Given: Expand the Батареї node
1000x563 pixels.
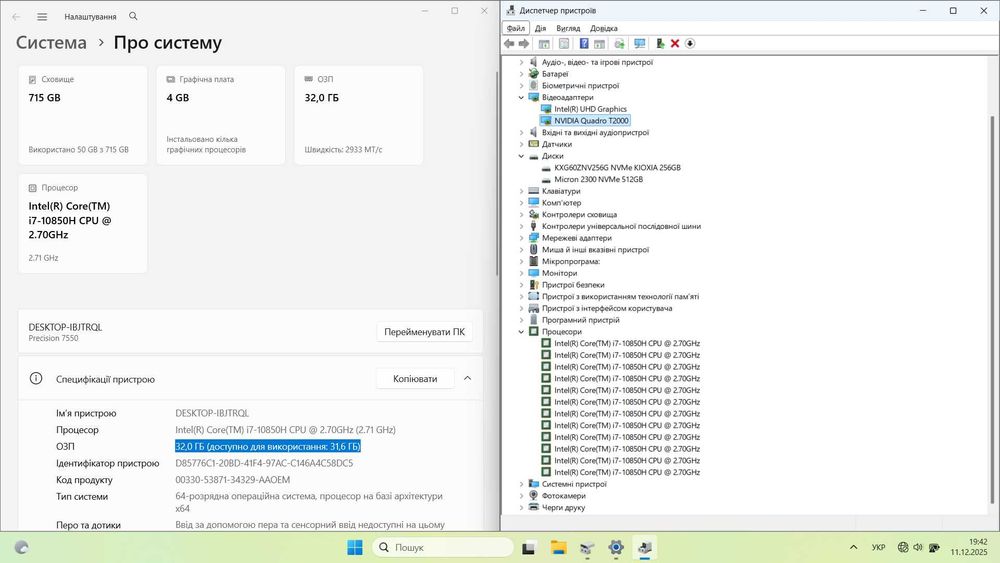Looking at the screenshot, I should pyautogui.click(x=521, y=74).
